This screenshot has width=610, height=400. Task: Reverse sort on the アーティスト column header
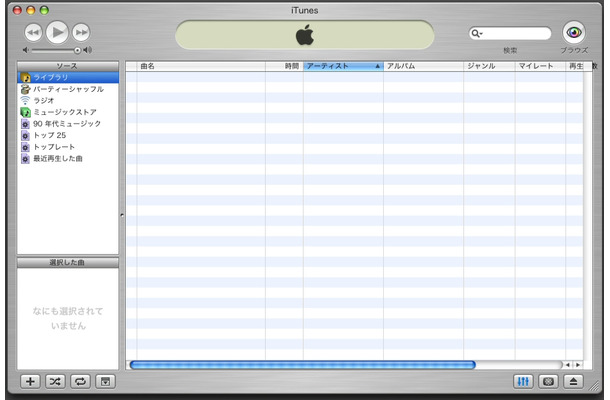(344, 66)
